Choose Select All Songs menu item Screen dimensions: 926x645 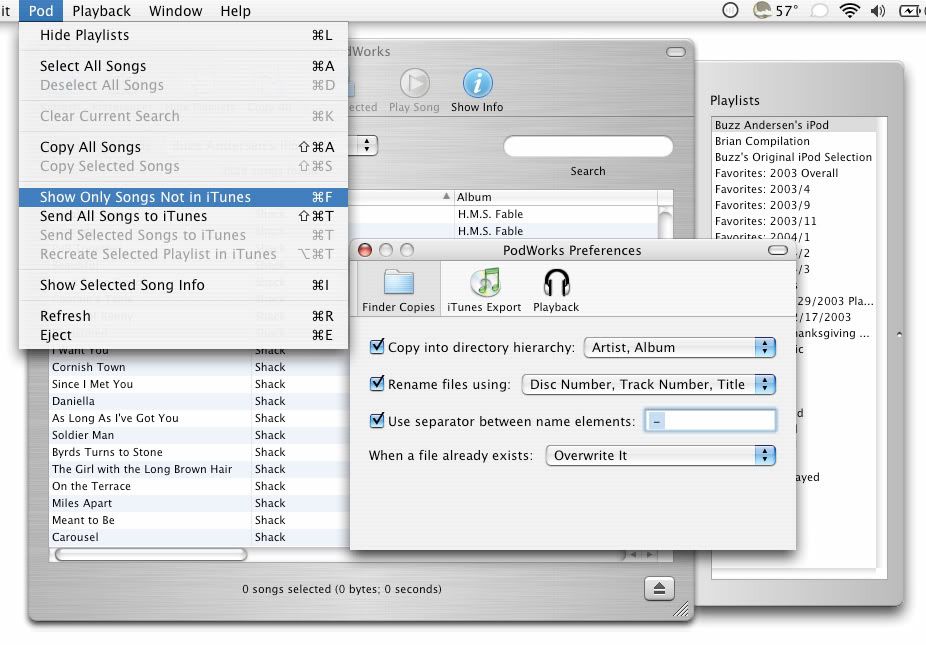(x=183, y=66)
